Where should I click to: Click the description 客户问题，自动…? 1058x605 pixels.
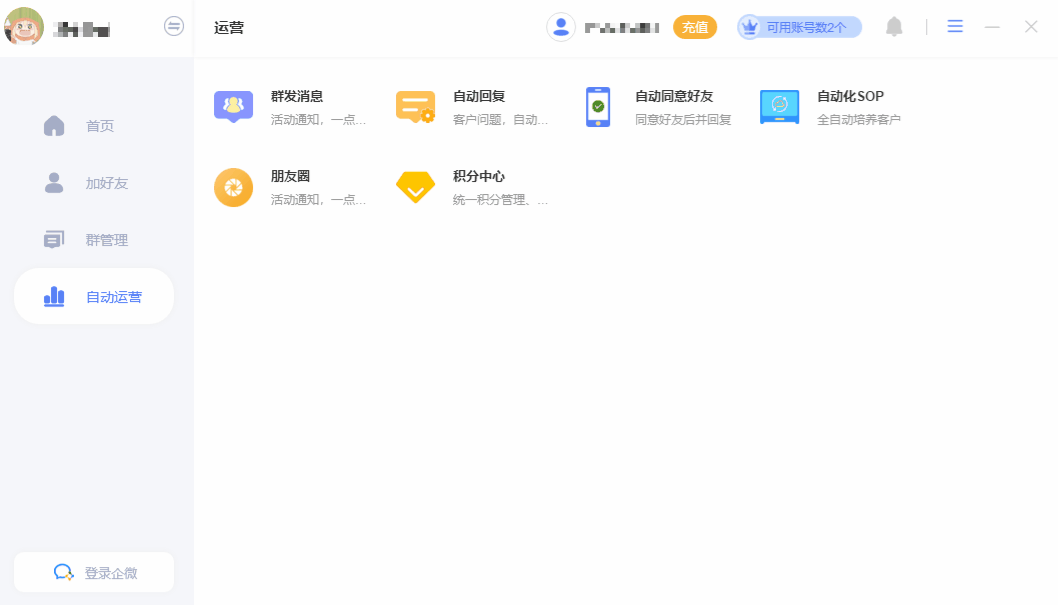(500, 119)
